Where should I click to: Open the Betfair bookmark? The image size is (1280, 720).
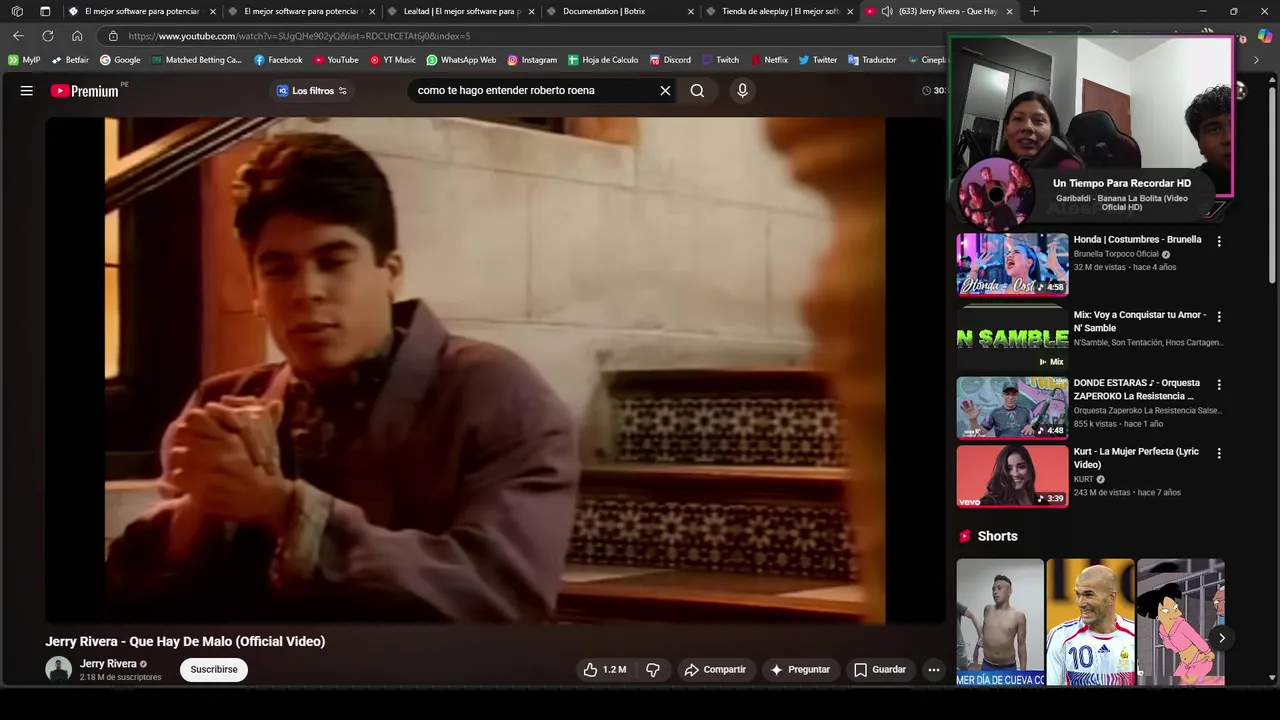70,60
